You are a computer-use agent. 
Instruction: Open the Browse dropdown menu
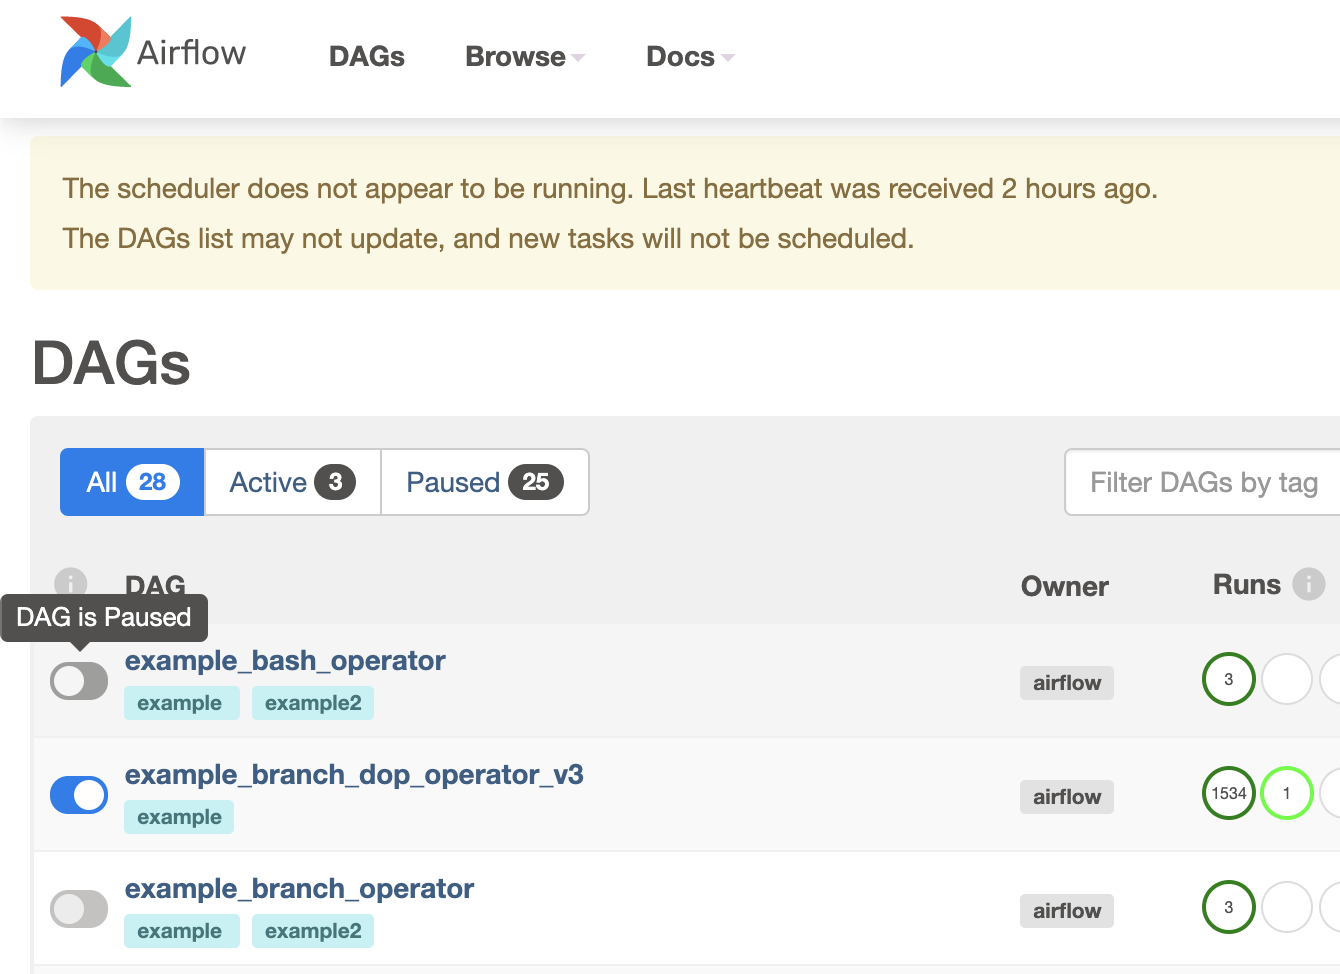(x=525, y=57)
